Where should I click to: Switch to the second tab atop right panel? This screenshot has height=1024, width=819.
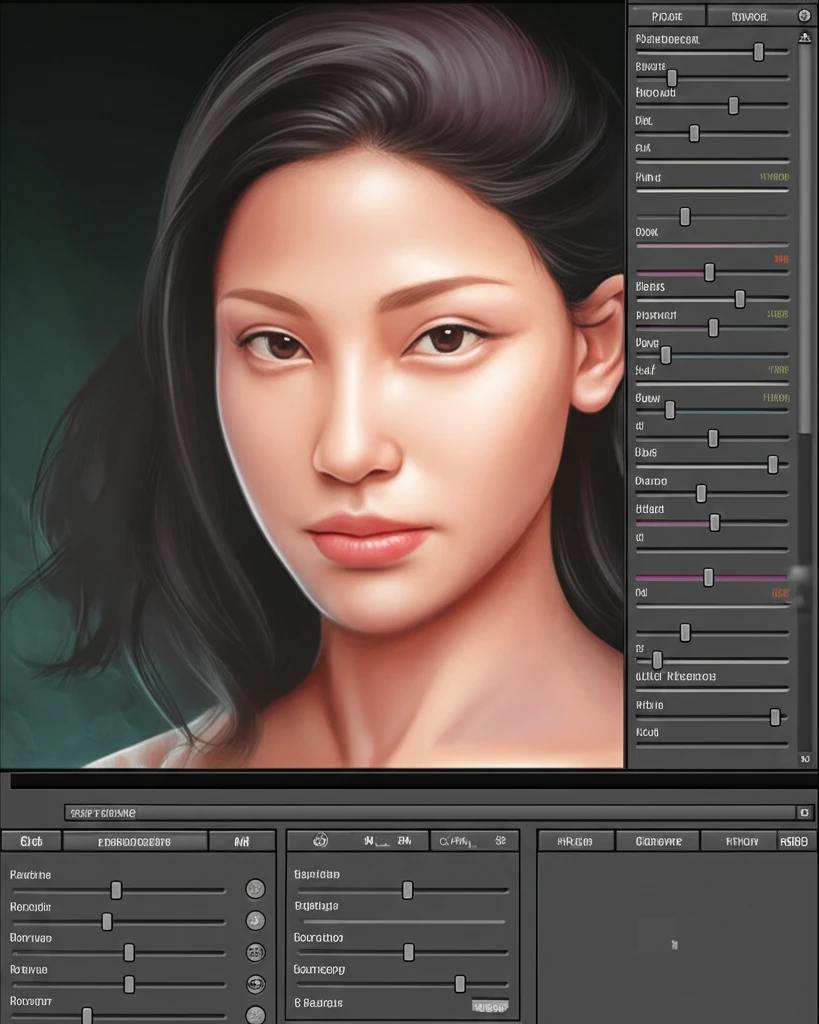coord(749,16)
